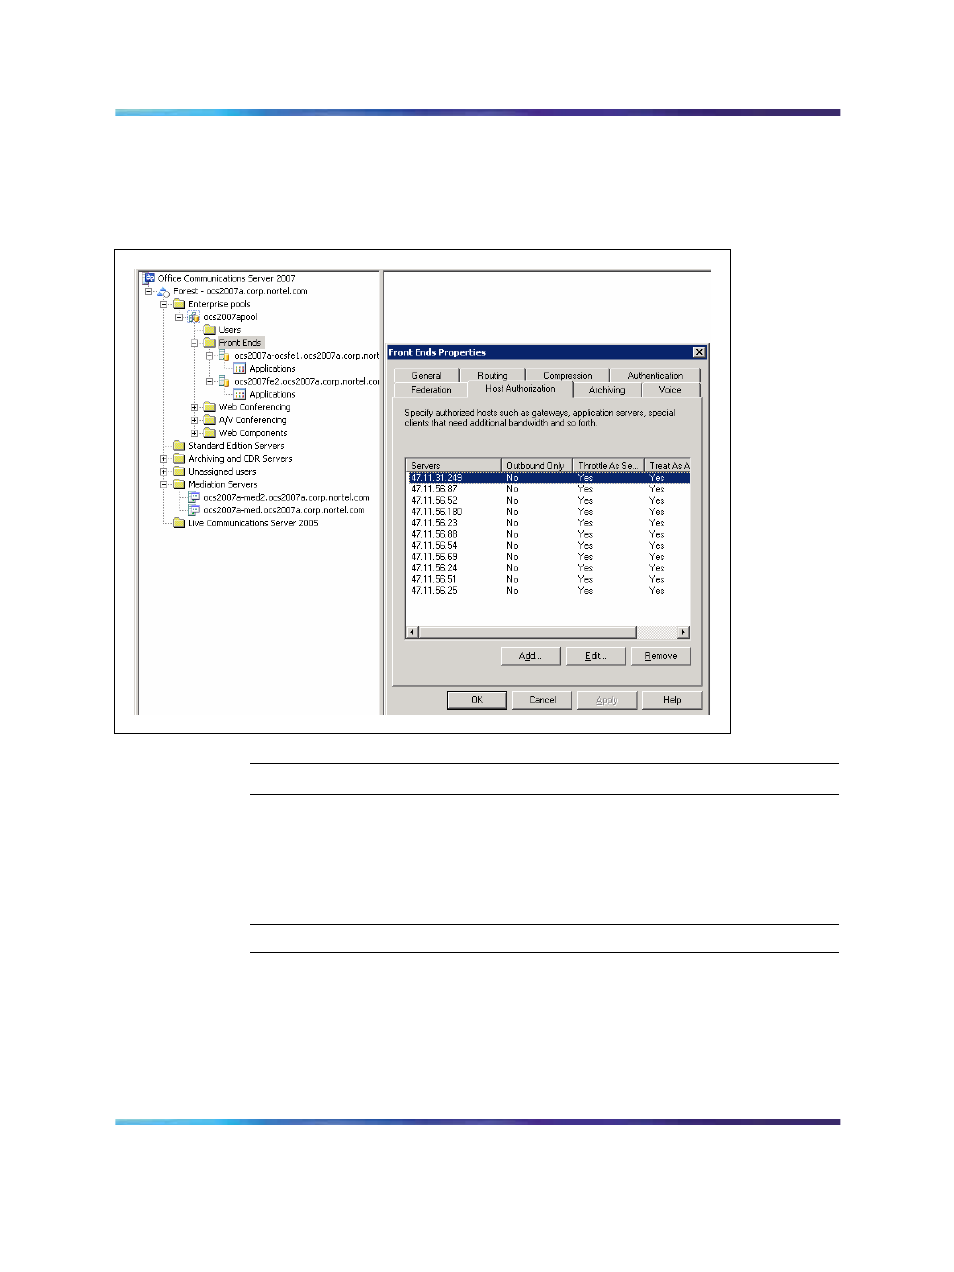Click the ocs2007a-ocsfe1 server icon

pyautogui.click(x=225, y=356)
